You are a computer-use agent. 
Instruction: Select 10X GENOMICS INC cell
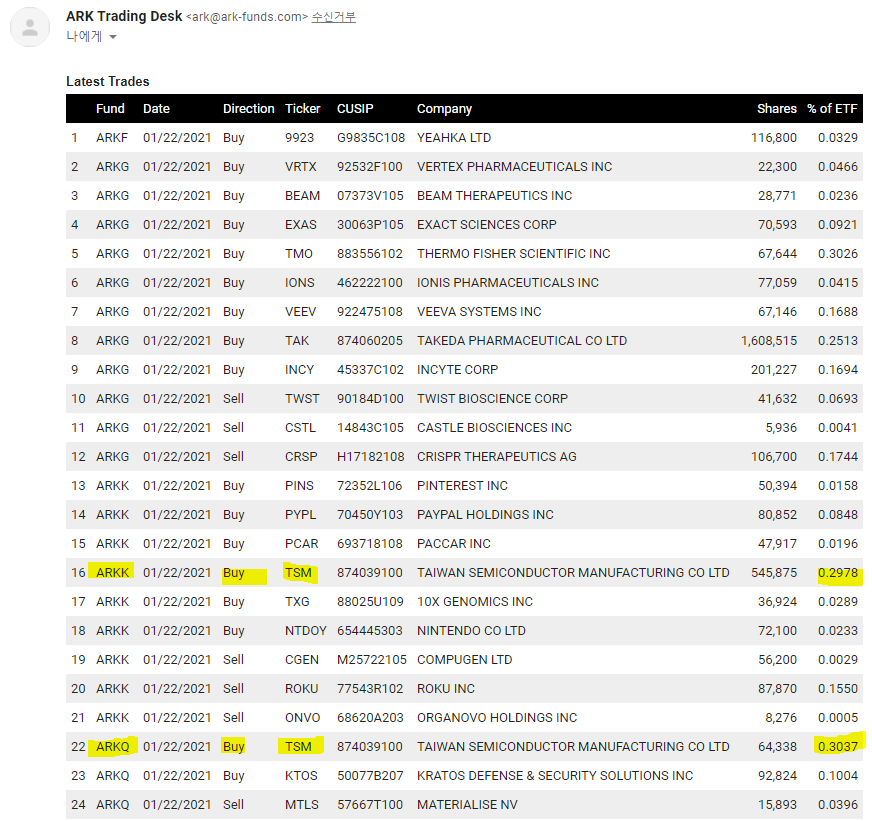click(475, 601)
